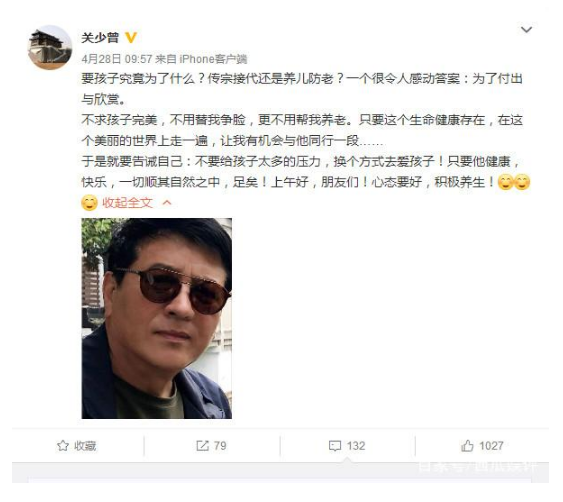Click the 关少曾 profile avatar
The width and height of the screenshot is (563, 502).
(50, 47)
